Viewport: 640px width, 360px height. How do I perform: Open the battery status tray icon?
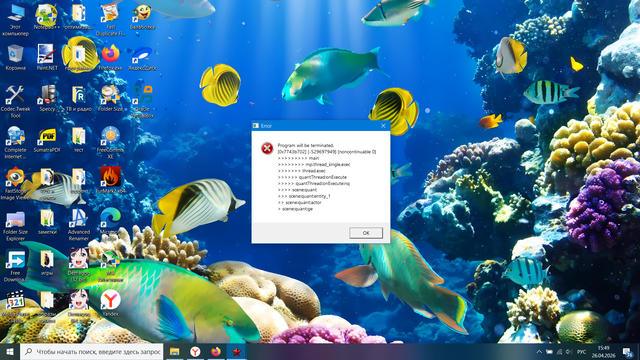(x=549, y=352)
